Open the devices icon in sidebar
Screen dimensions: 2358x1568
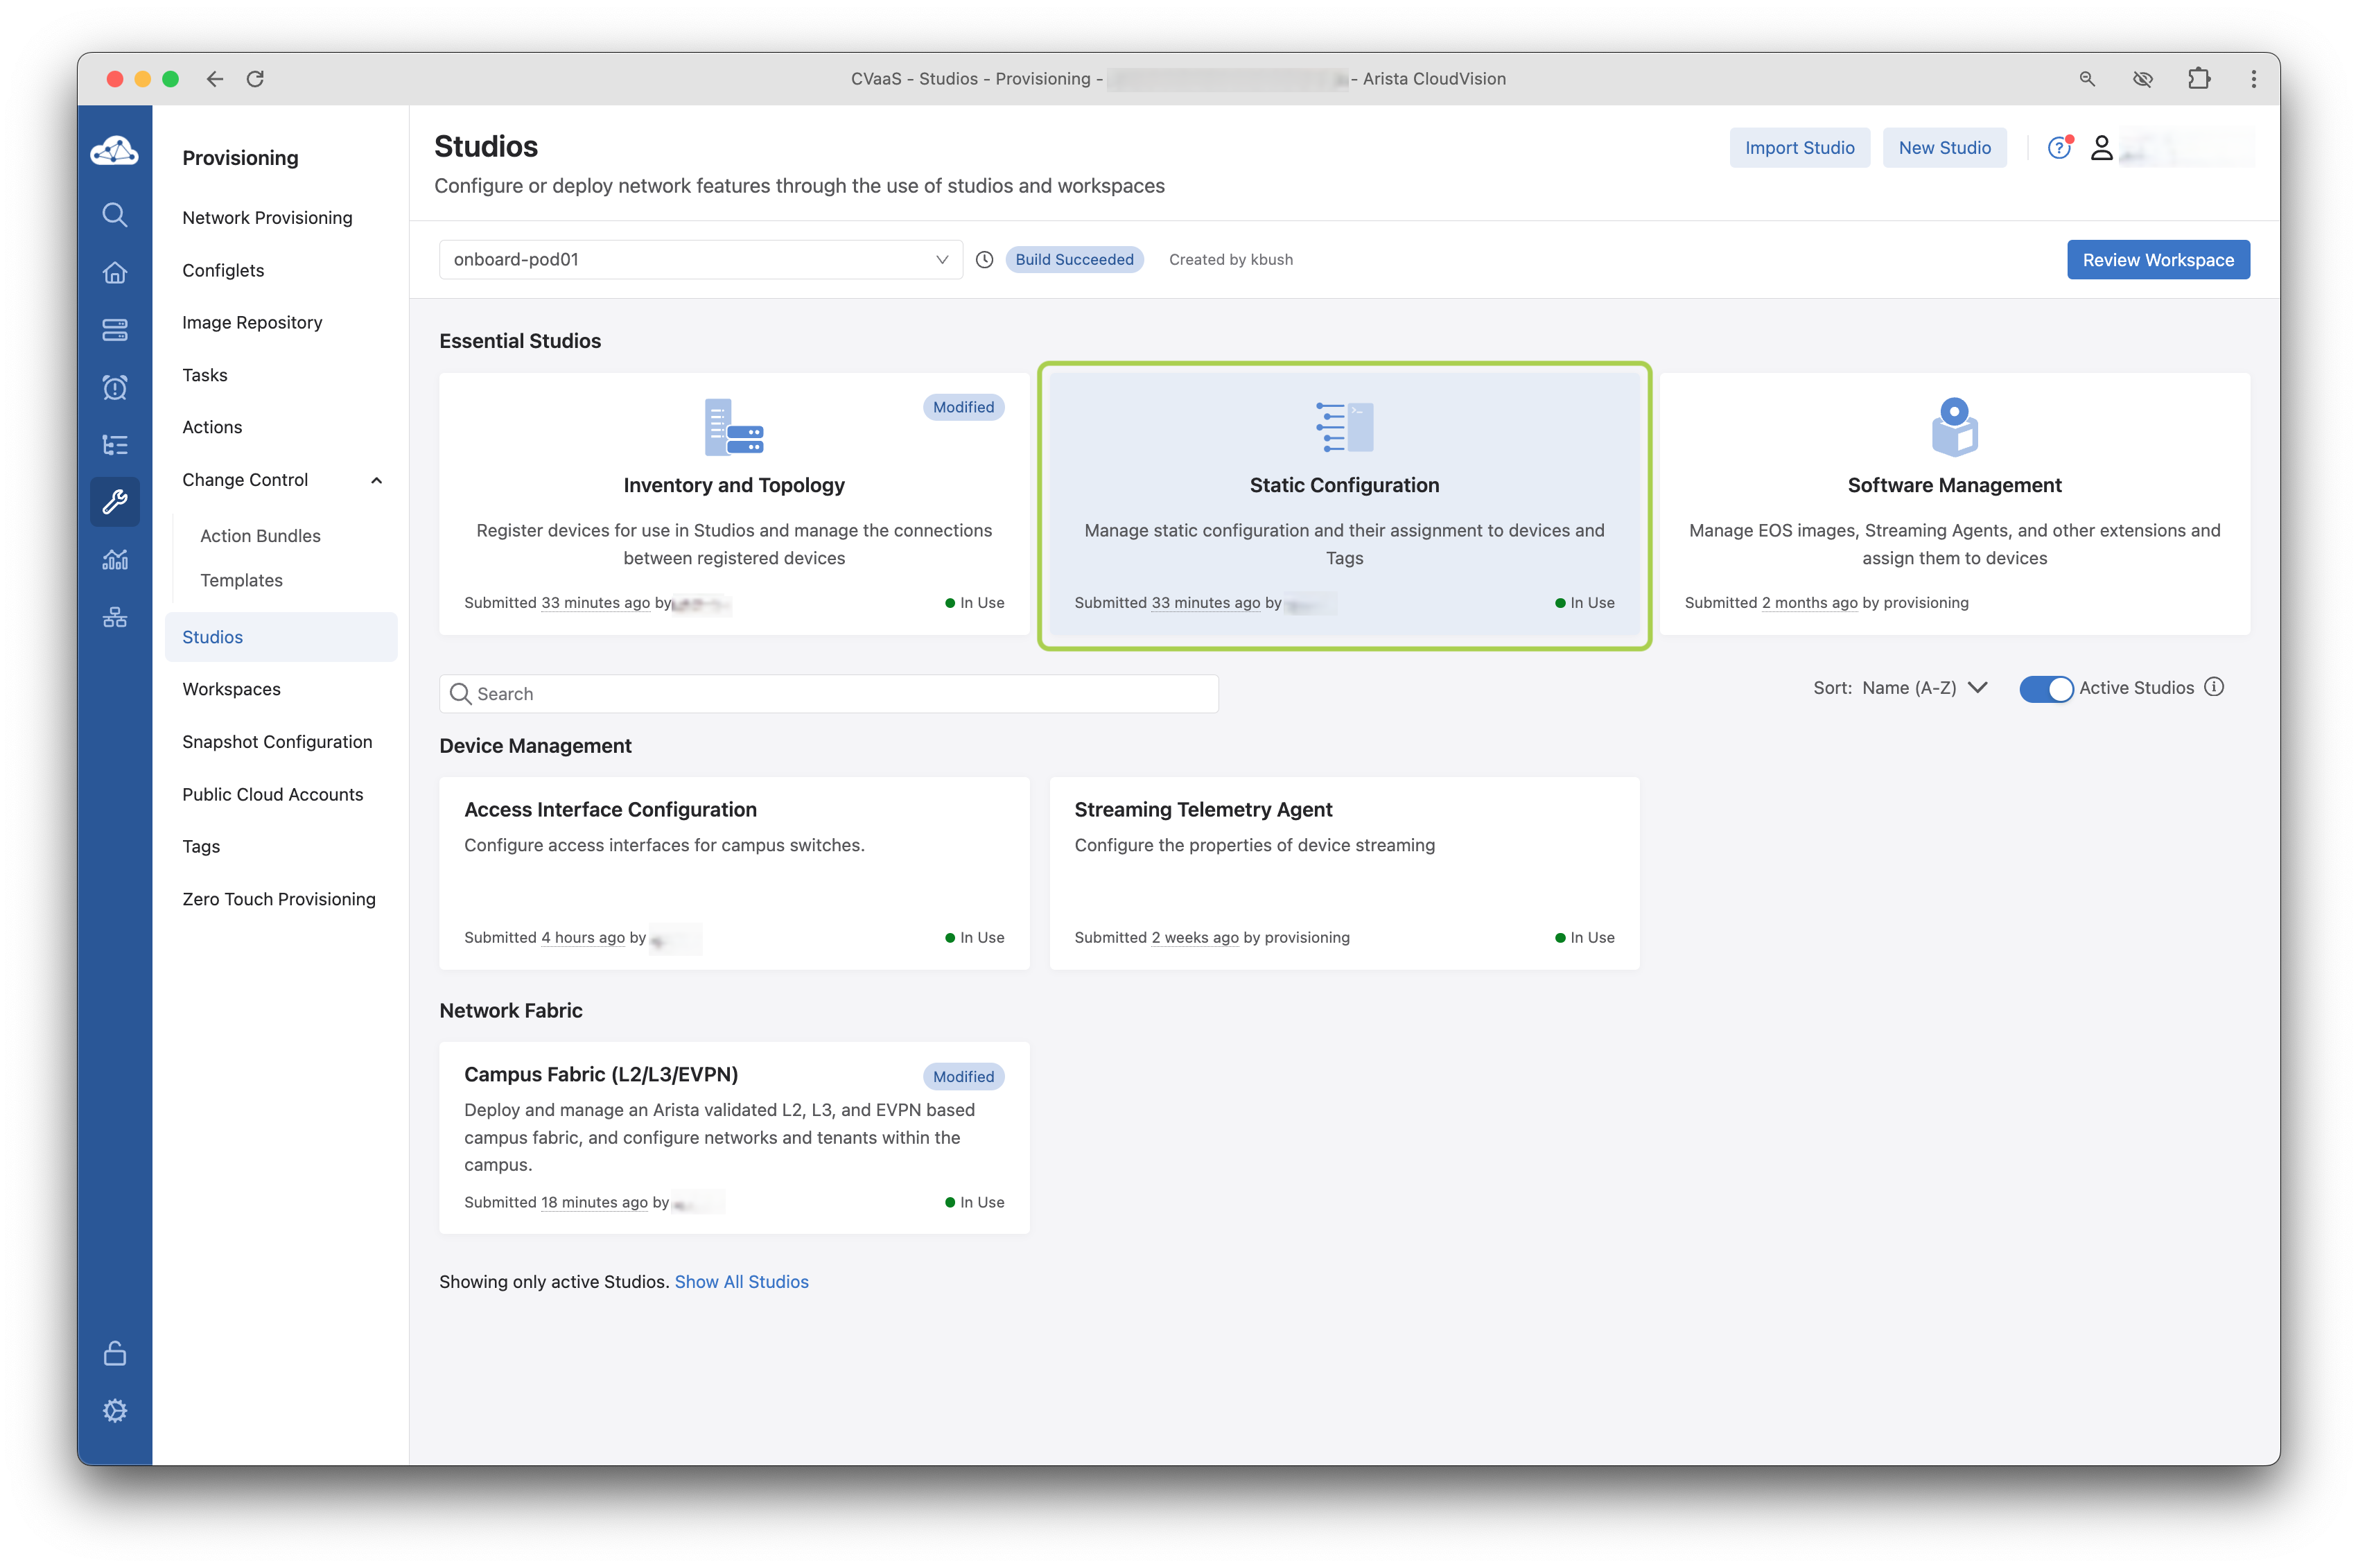pos(115,330)
